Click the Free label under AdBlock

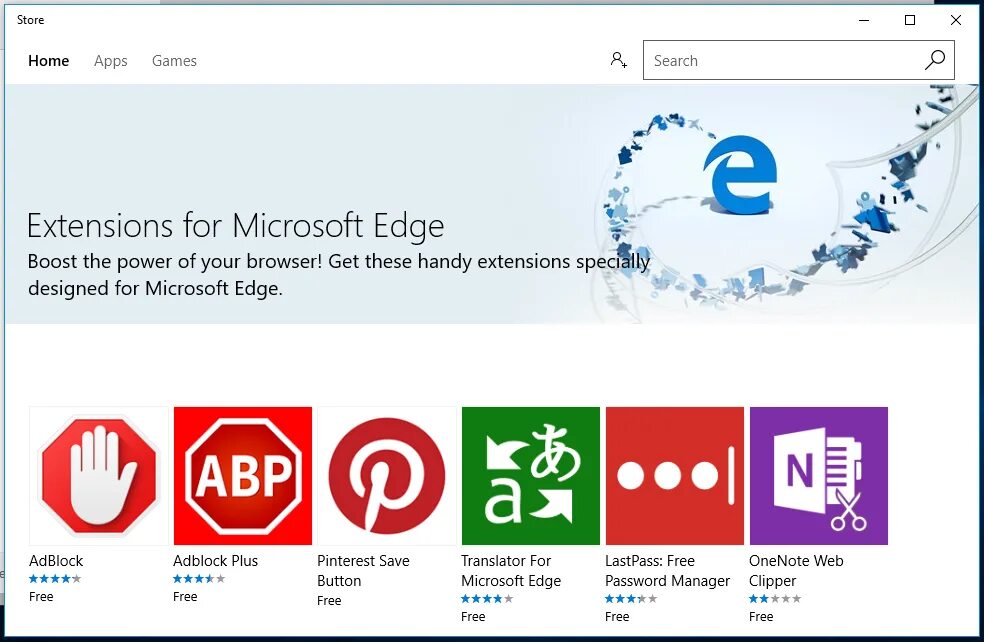[x=41, y=597]
